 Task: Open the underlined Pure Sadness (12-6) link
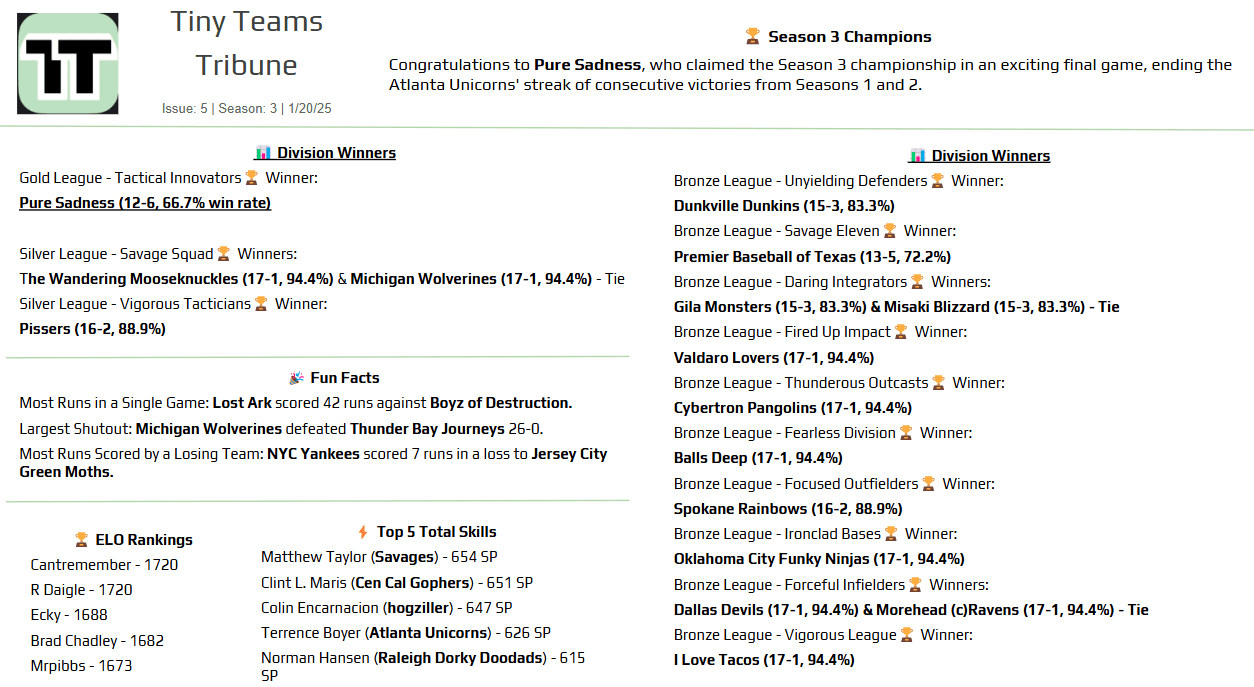(x=145, y=203)
